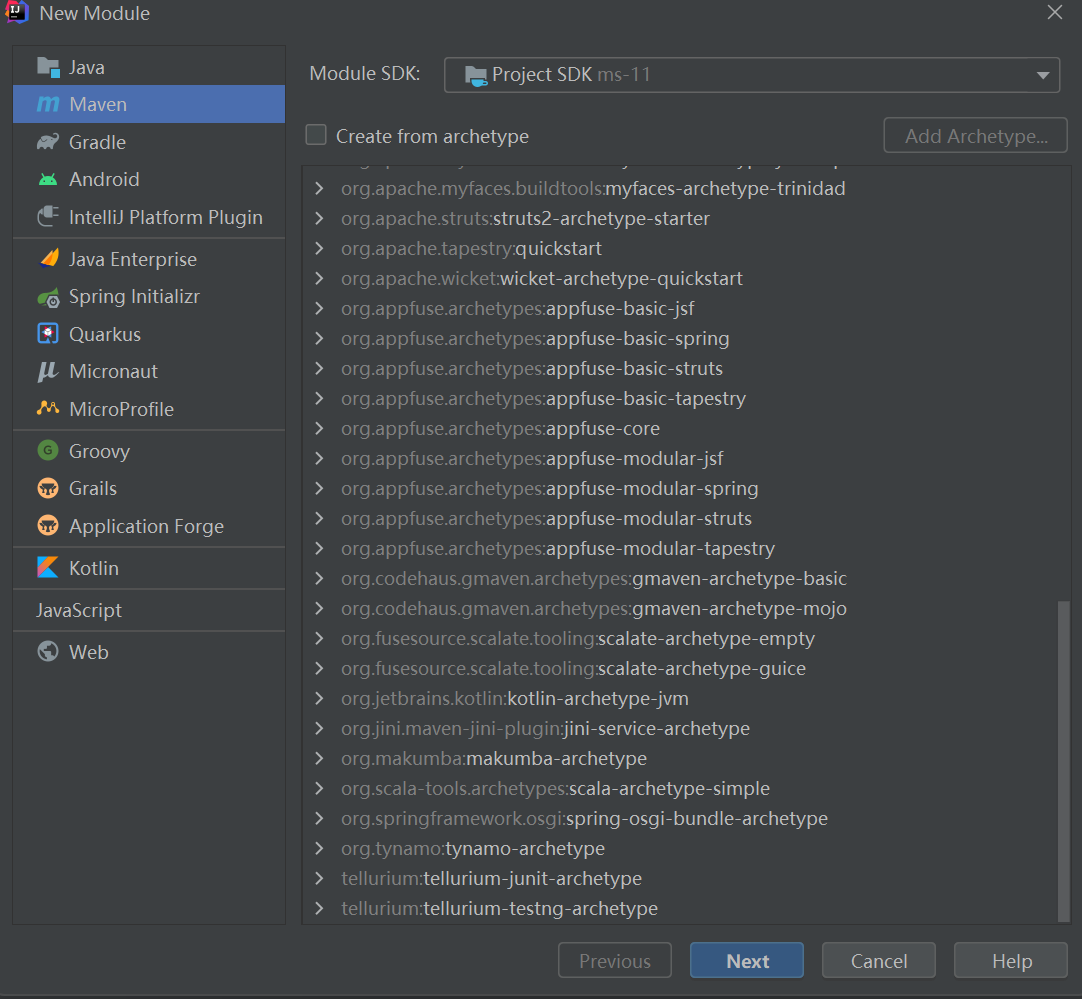Click the Module SDK label text
This screenshot has height=999, width=1082.
coord(365,73)
